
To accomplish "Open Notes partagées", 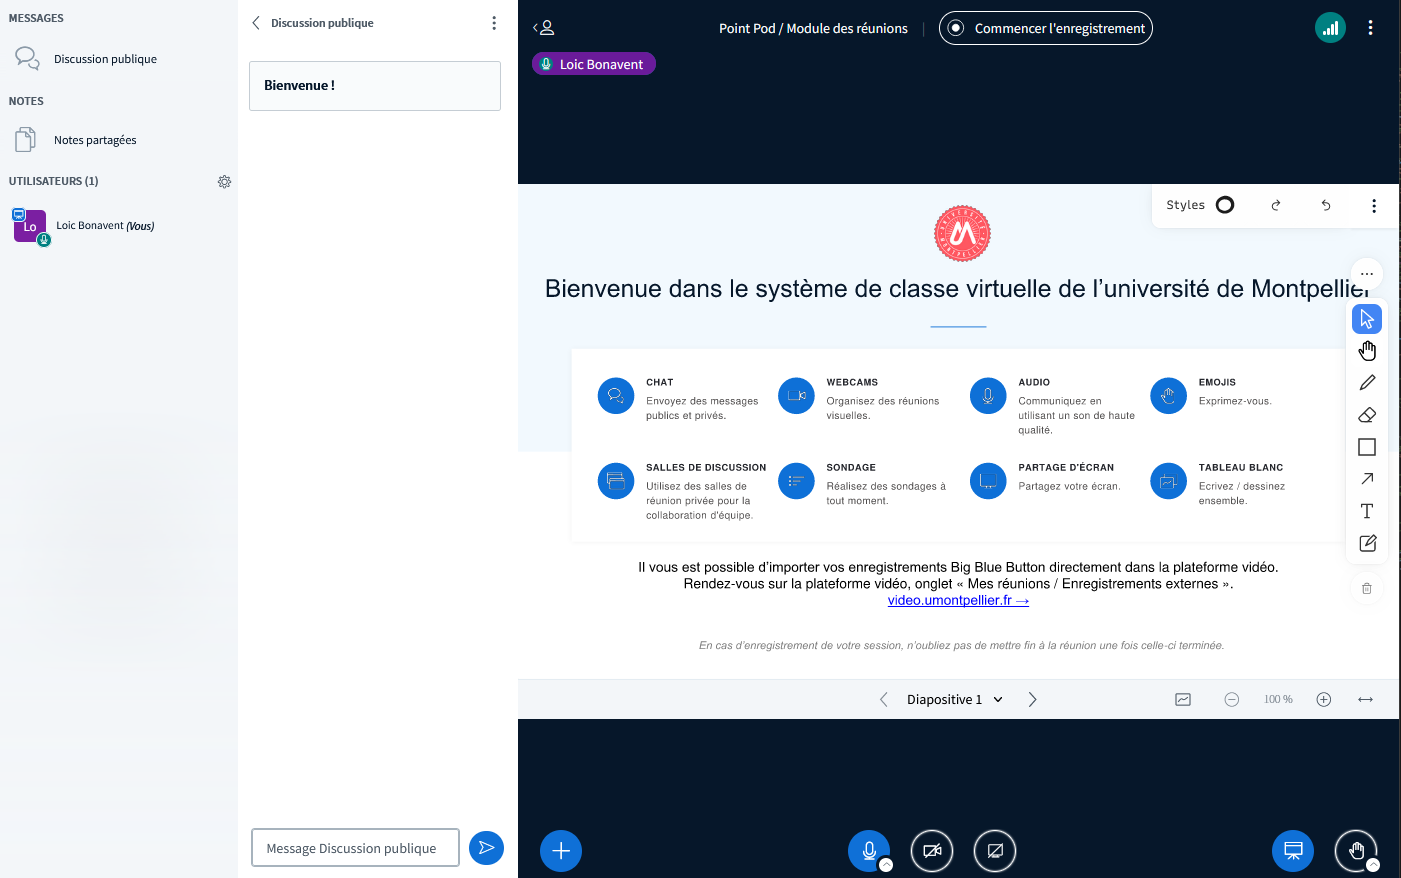I will point(95,140).
